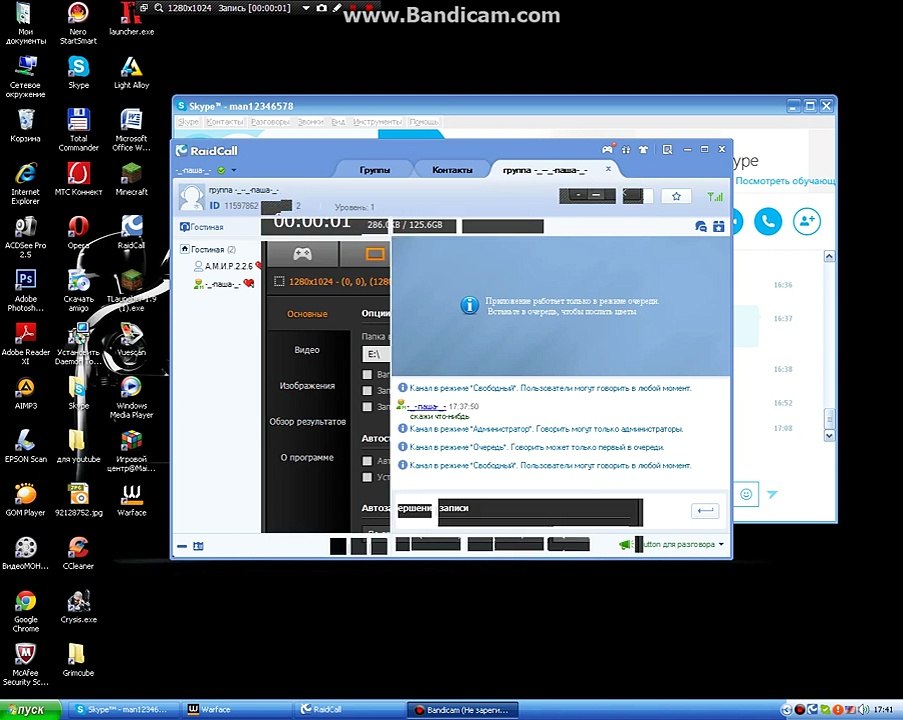The height and width of the screenshot is (720, 903).
Task: Switch to the Контакты tab
Action: pos(452,170)
